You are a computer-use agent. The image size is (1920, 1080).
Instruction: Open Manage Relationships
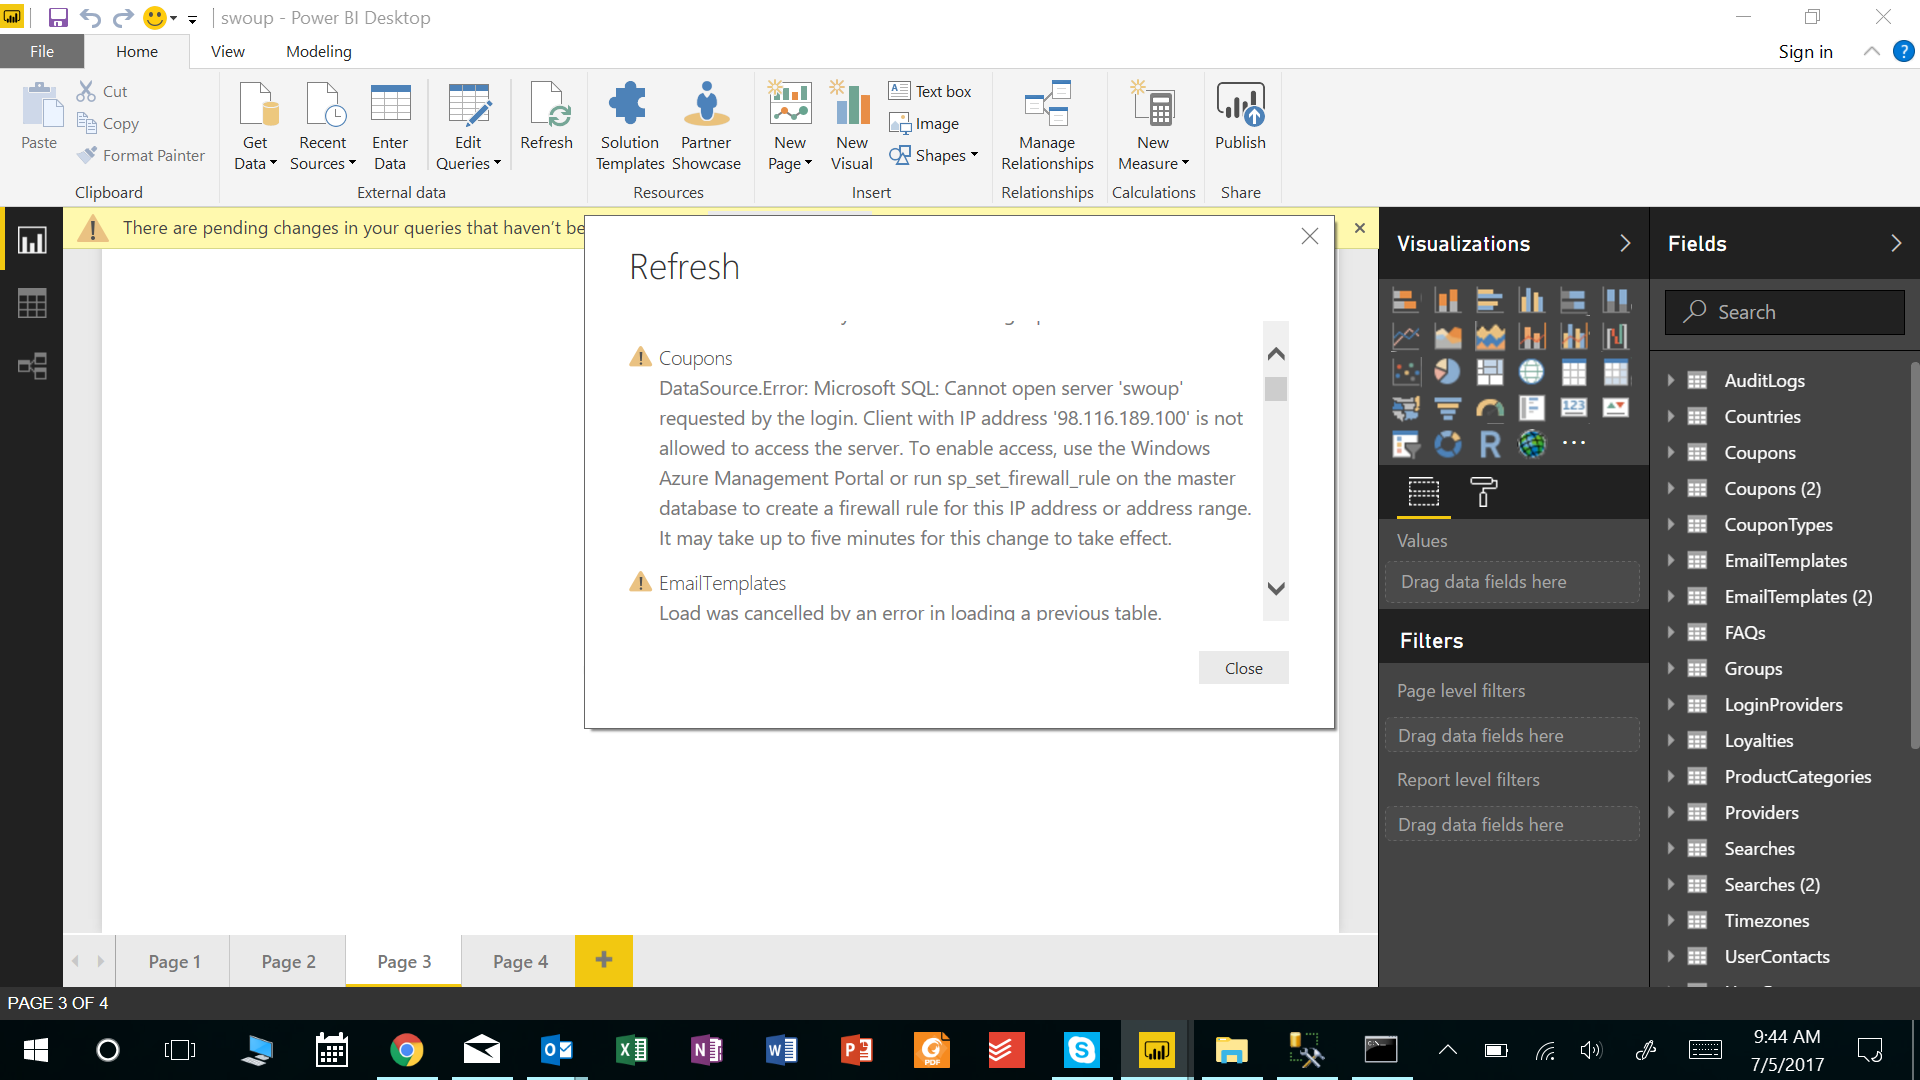(x=1047, y=127)
